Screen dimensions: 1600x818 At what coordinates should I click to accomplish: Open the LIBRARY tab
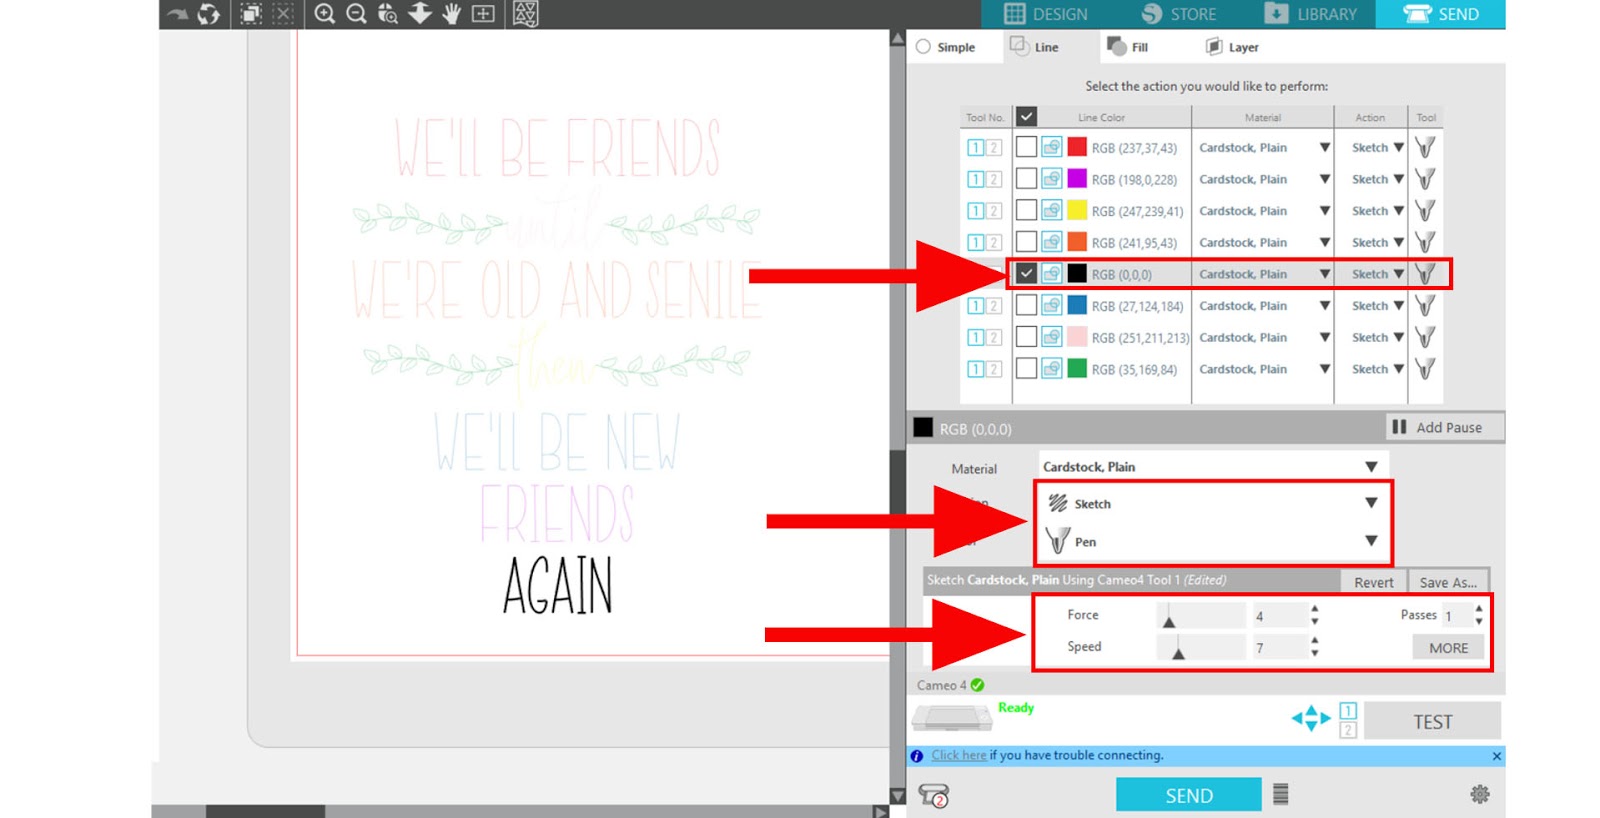tap(1310, 14)
